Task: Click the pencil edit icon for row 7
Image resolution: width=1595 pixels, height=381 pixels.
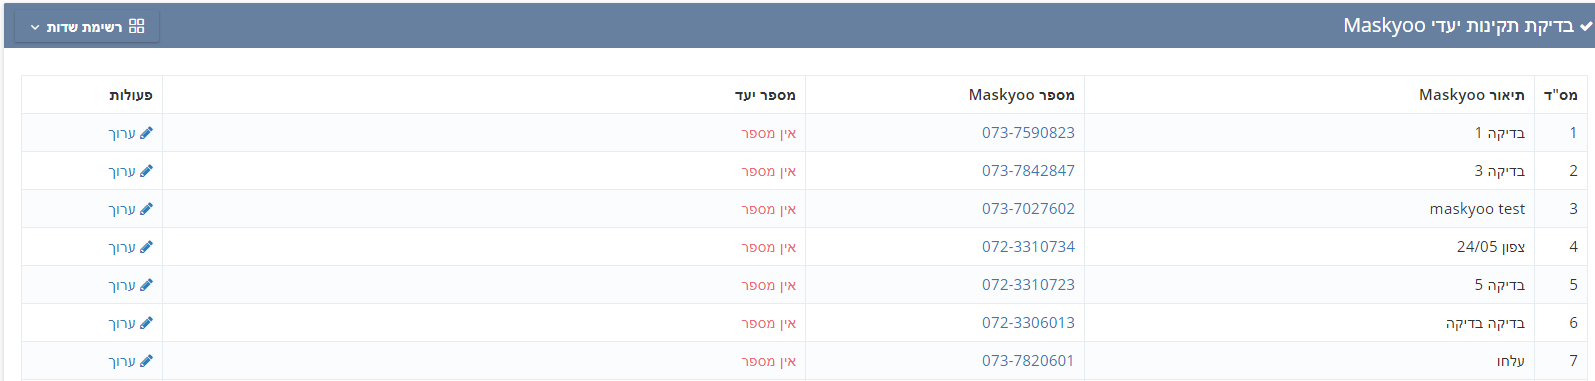Action: (146, 361)
